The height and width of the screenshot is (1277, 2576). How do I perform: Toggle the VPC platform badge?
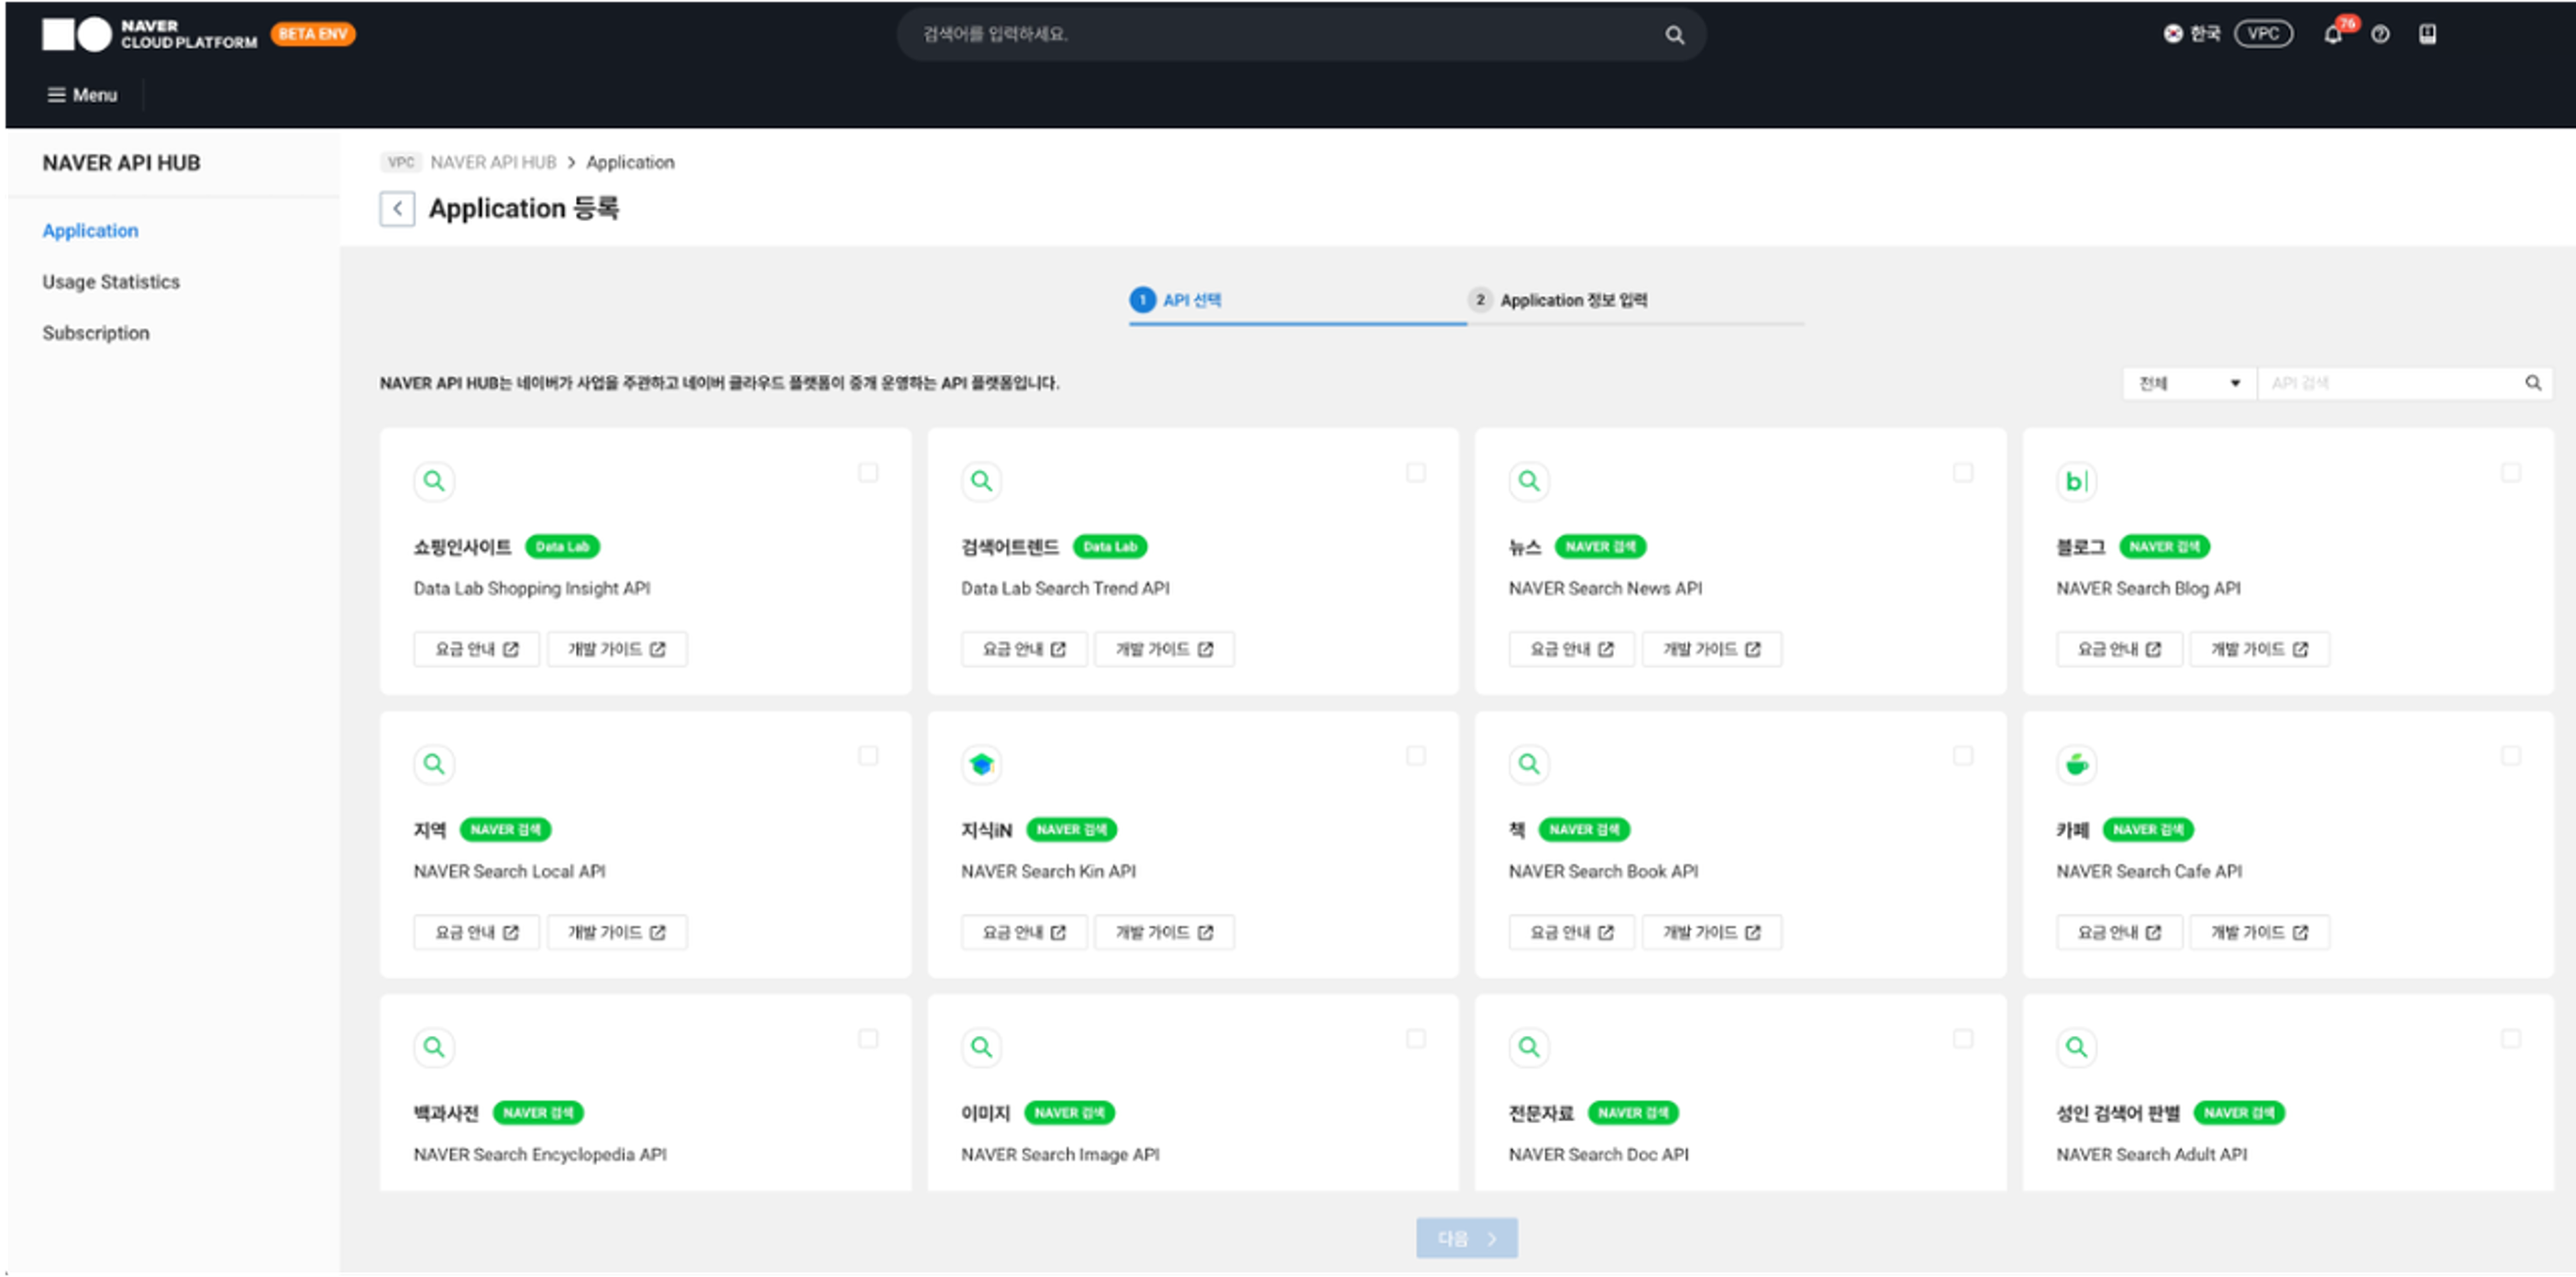point(2263,34)
